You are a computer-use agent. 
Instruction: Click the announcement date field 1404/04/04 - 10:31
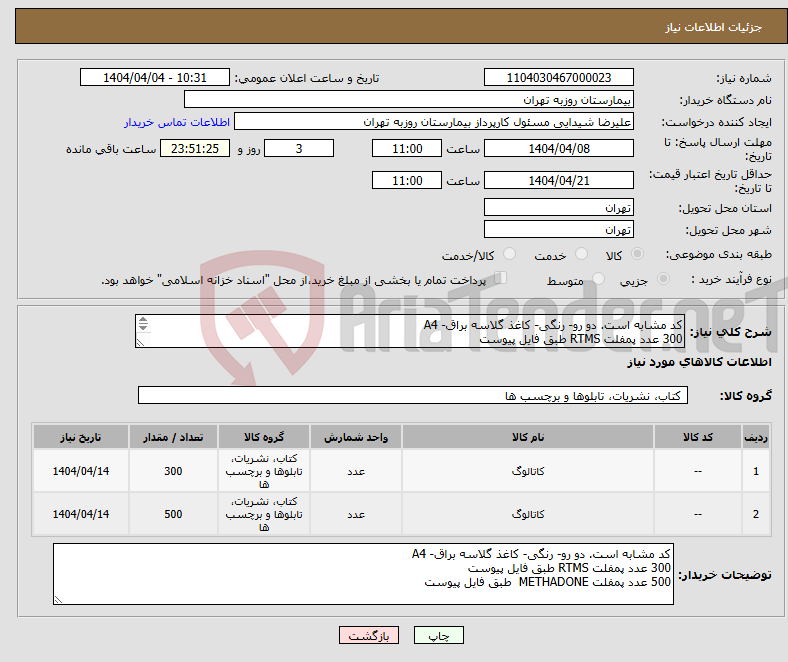(155, 77)
